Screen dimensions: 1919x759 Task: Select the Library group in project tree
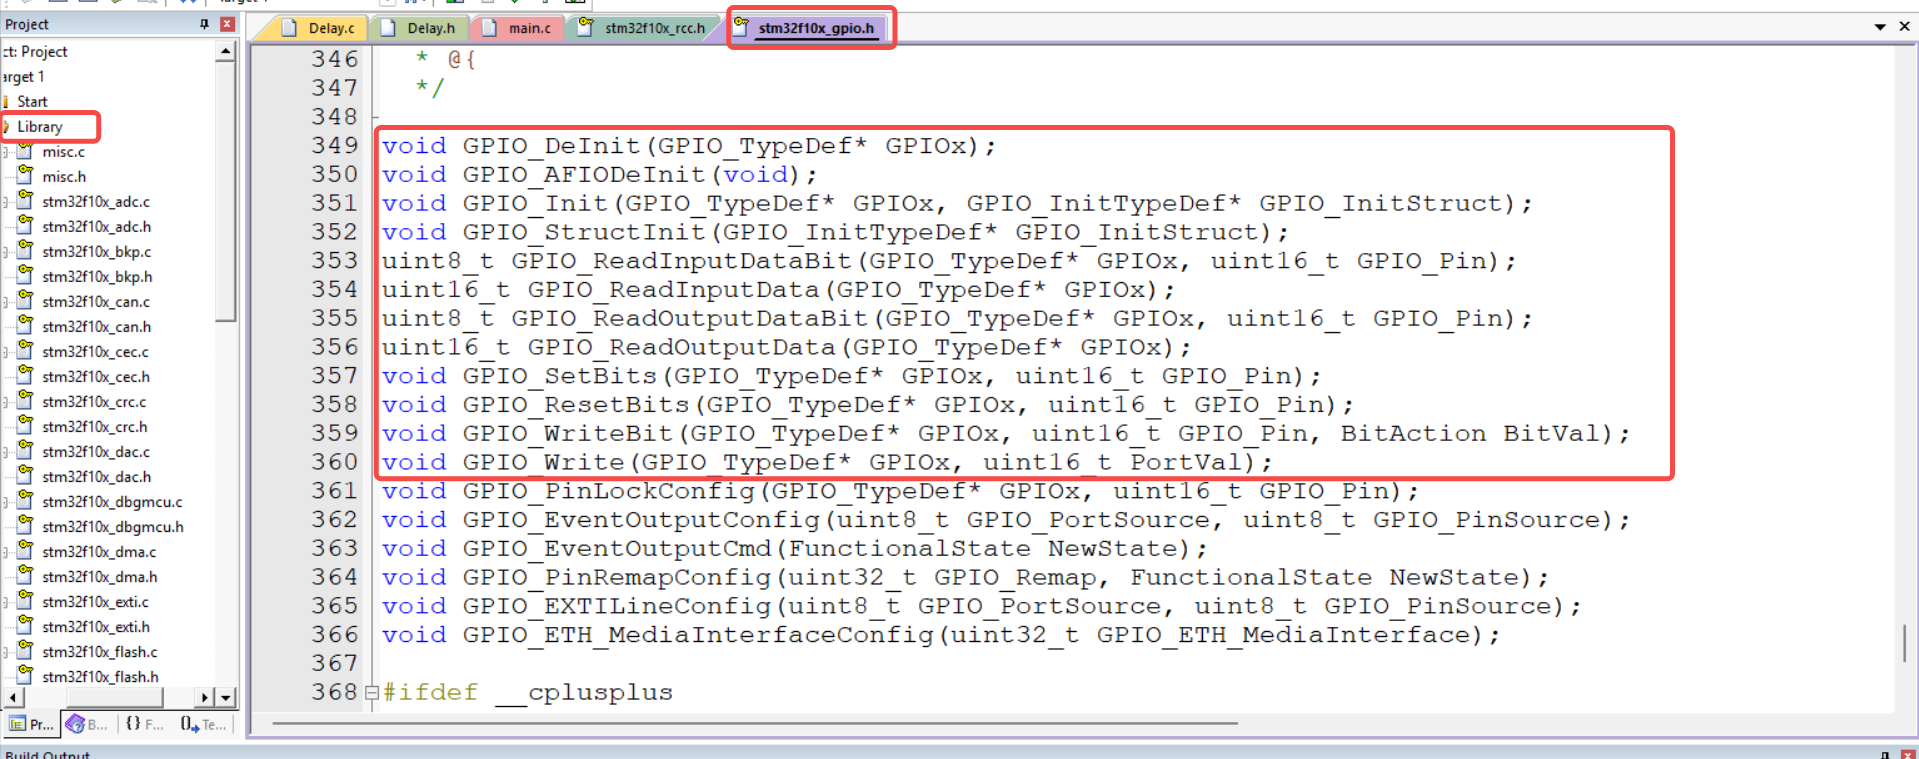point(39,126)
